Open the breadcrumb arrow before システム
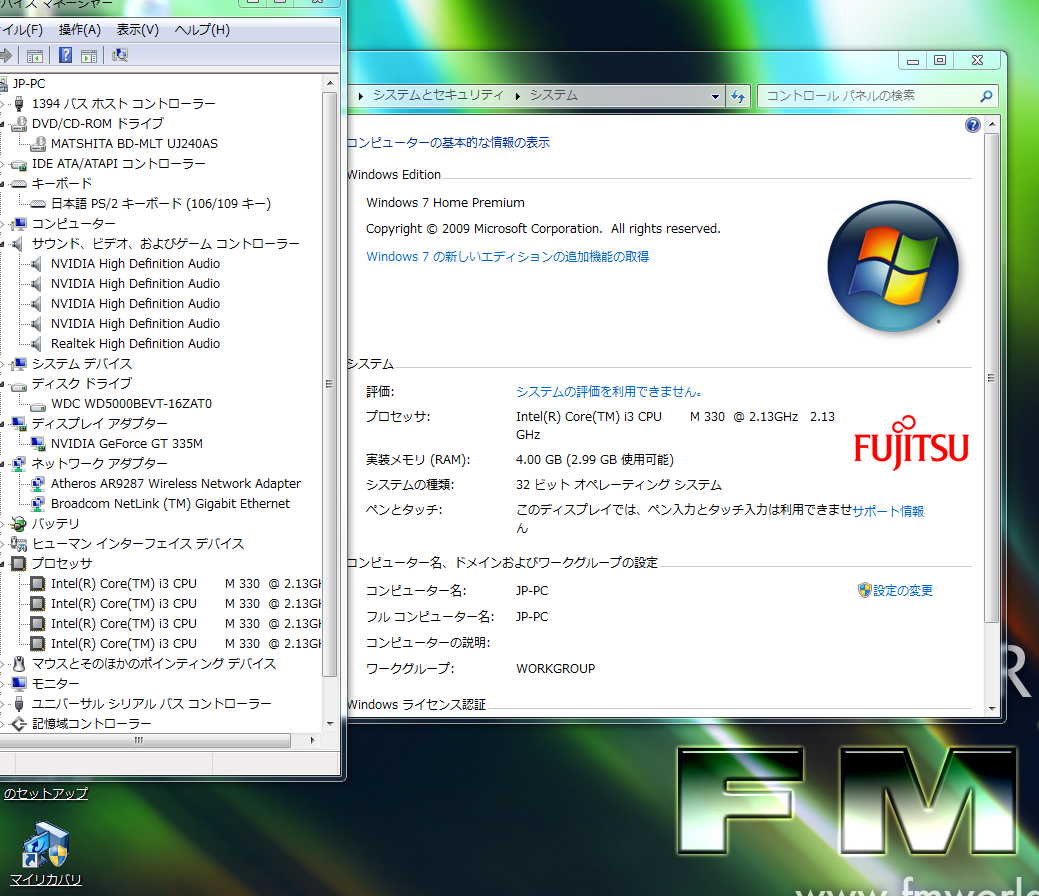 point(518,97)
